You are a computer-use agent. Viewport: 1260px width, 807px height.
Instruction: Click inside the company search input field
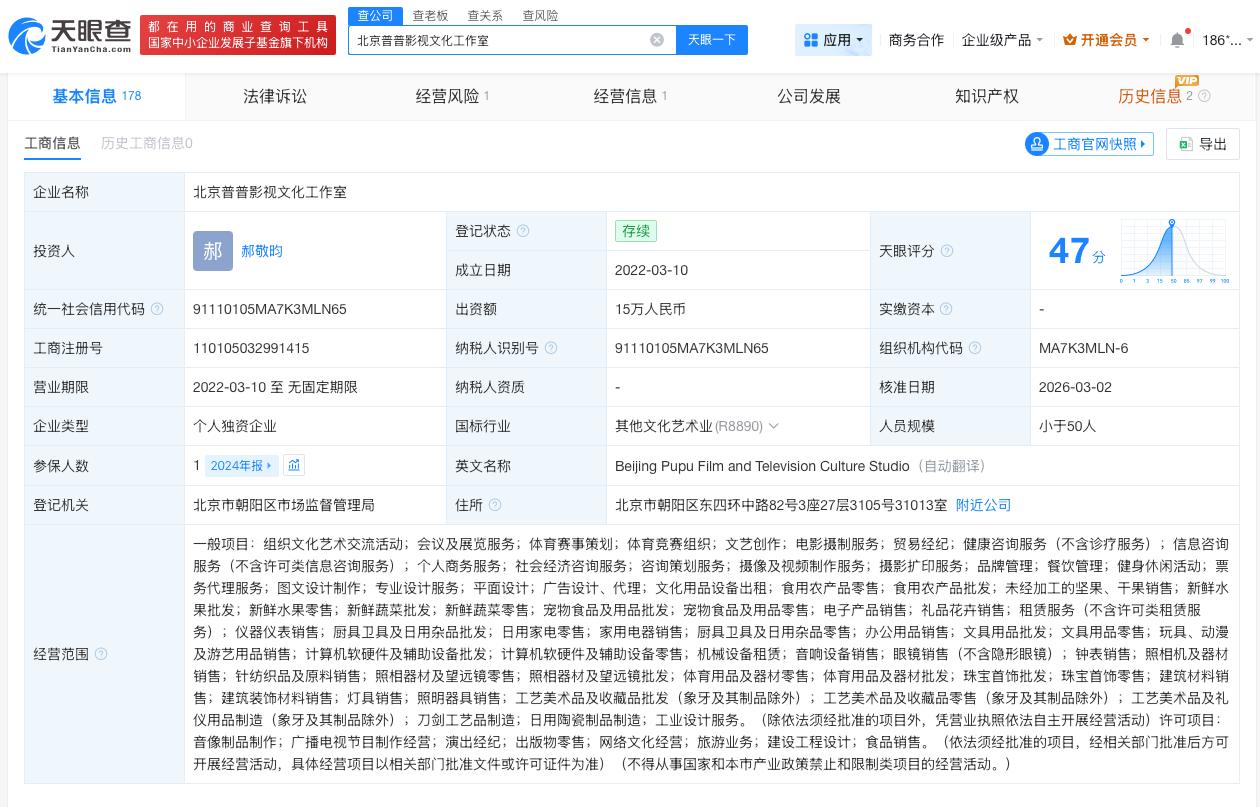click(x=500, y=40)
